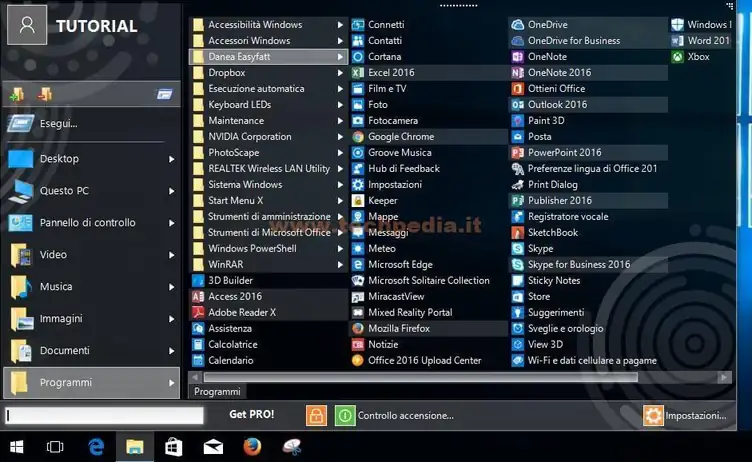
Task: Expand Desktop submenu arrow
Action: [171, 159]
